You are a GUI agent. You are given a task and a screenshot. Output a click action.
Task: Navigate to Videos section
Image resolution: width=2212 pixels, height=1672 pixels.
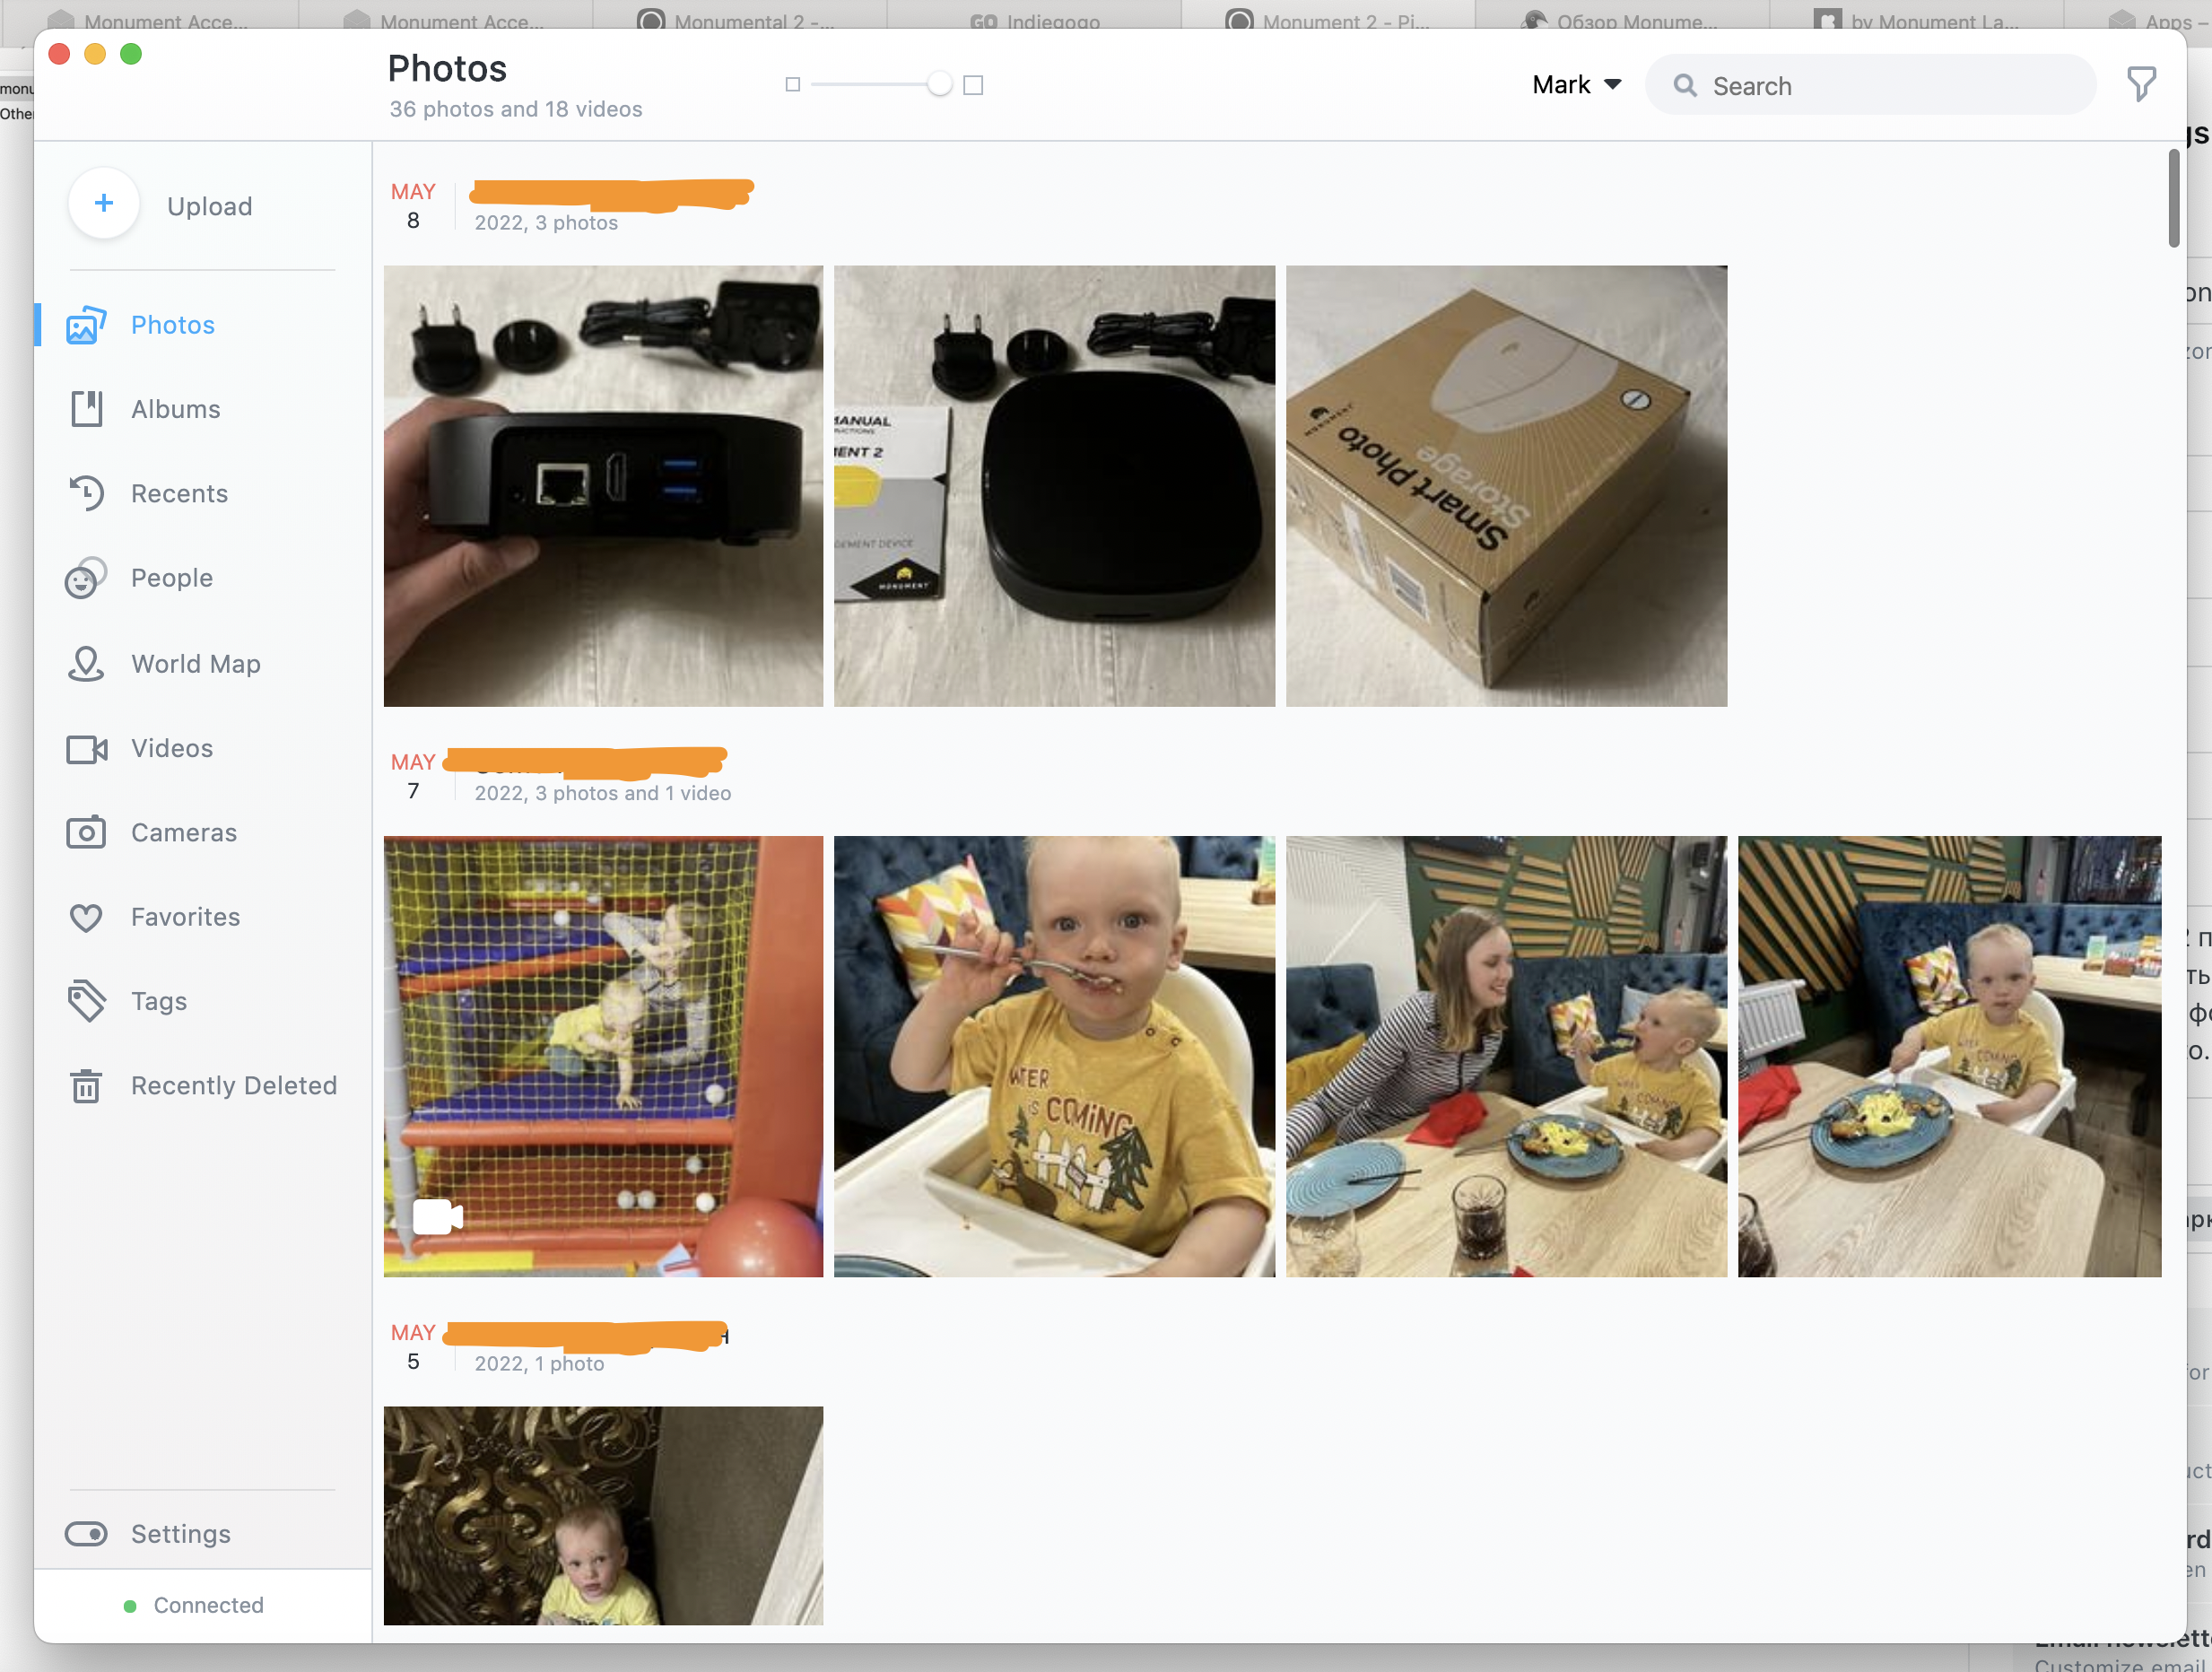(x=172, y=748)
